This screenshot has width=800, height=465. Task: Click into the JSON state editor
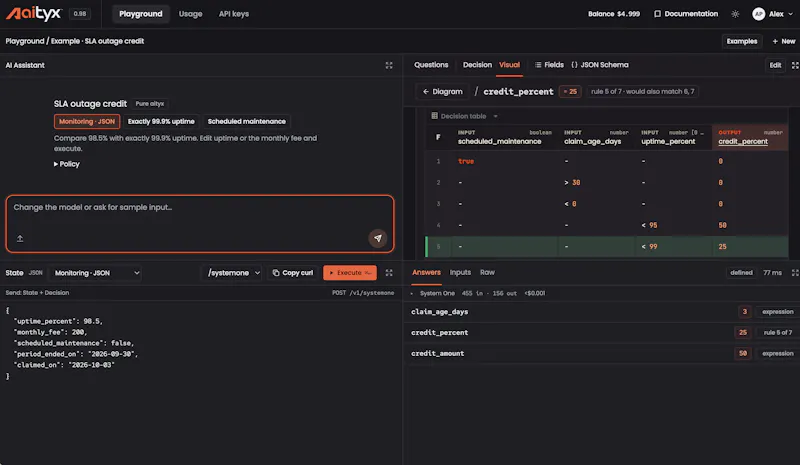pos(201,382)
